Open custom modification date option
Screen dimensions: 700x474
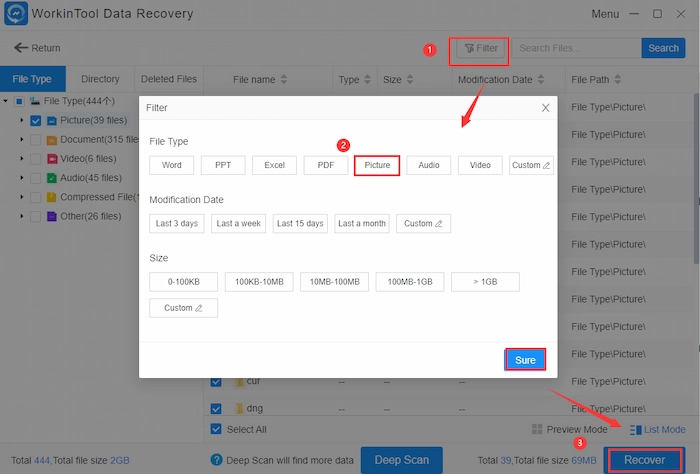coord(423,224)
